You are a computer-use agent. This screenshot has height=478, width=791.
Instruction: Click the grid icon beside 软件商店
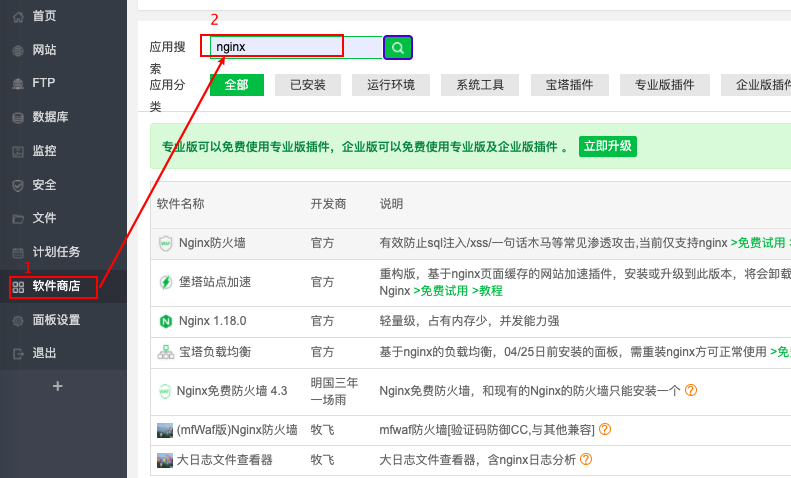tap(18, 287)
